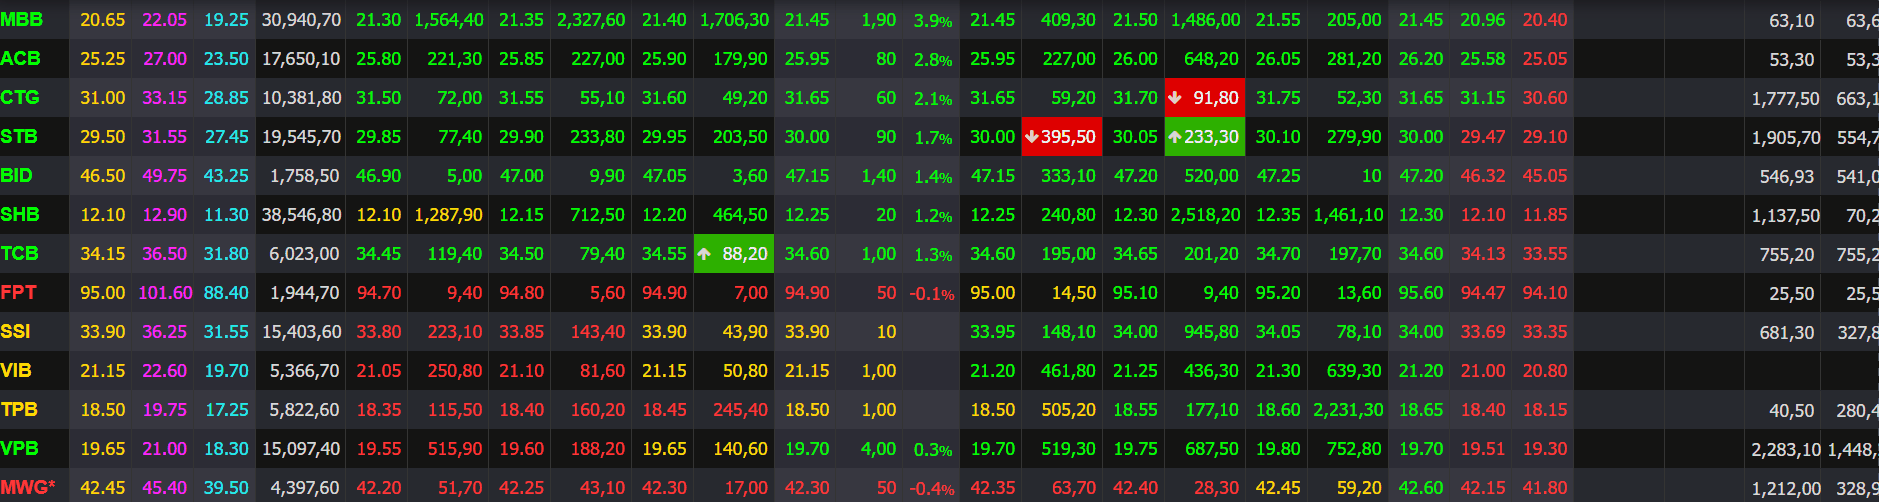
Task: Open the BID ticker symbol
Action: tap(16, 175)
